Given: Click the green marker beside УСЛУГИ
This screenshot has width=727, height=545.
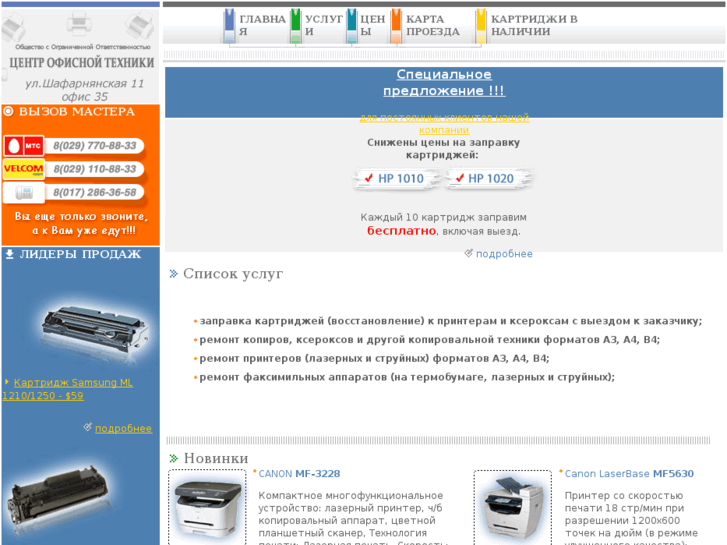Looking at the screenshot, I should [x=296, y=26].
